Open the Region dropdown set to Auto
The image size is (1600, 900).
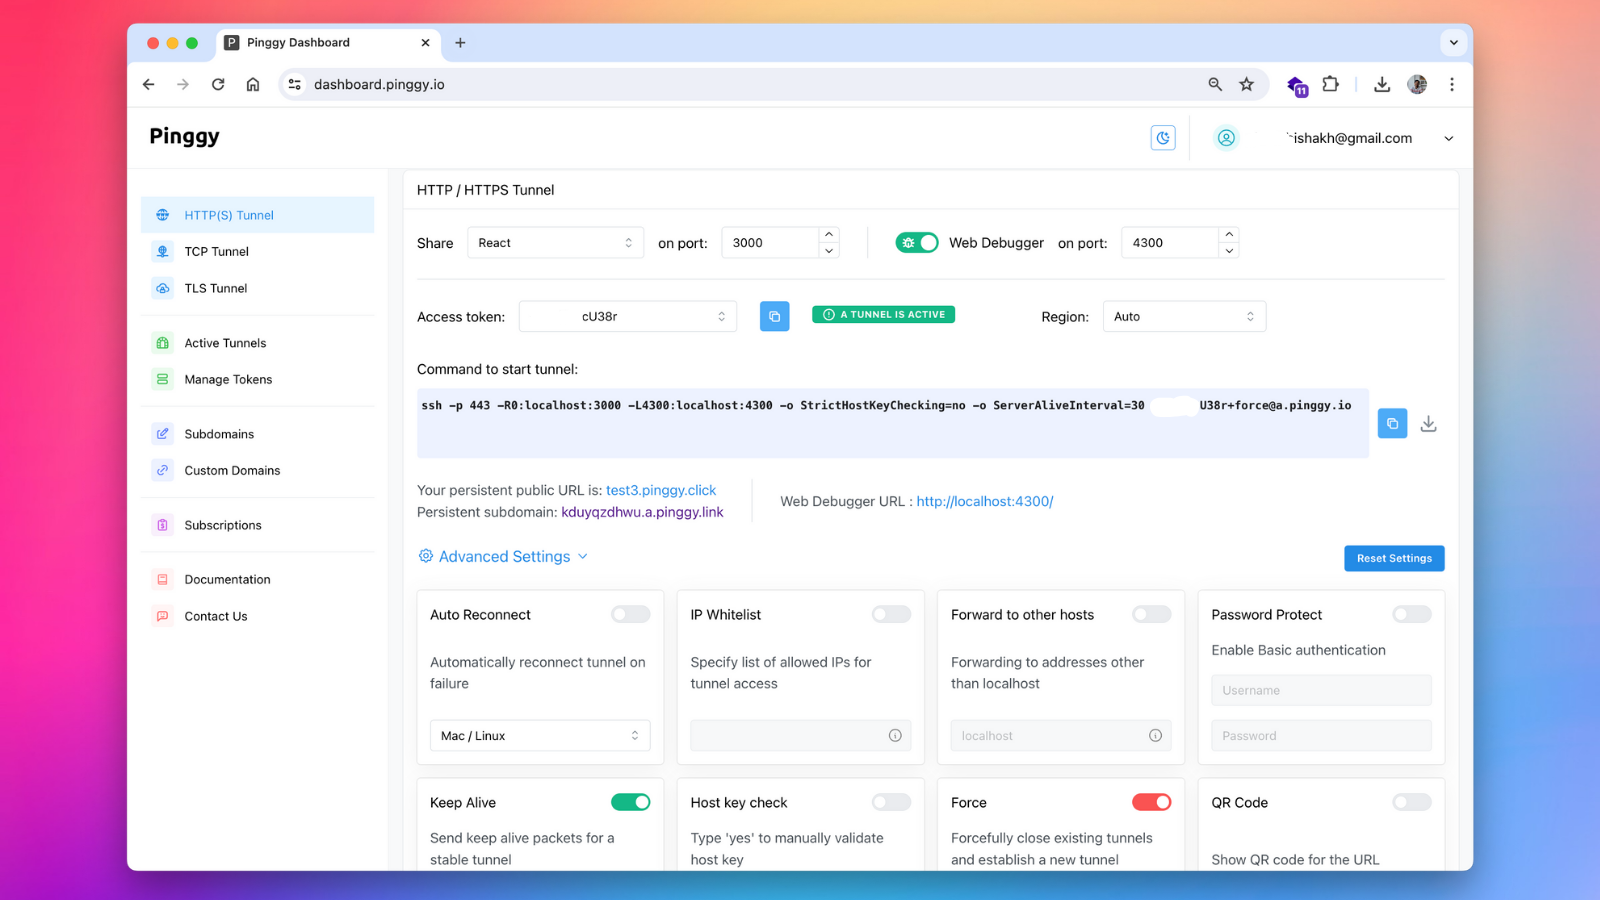(1184, 316)
